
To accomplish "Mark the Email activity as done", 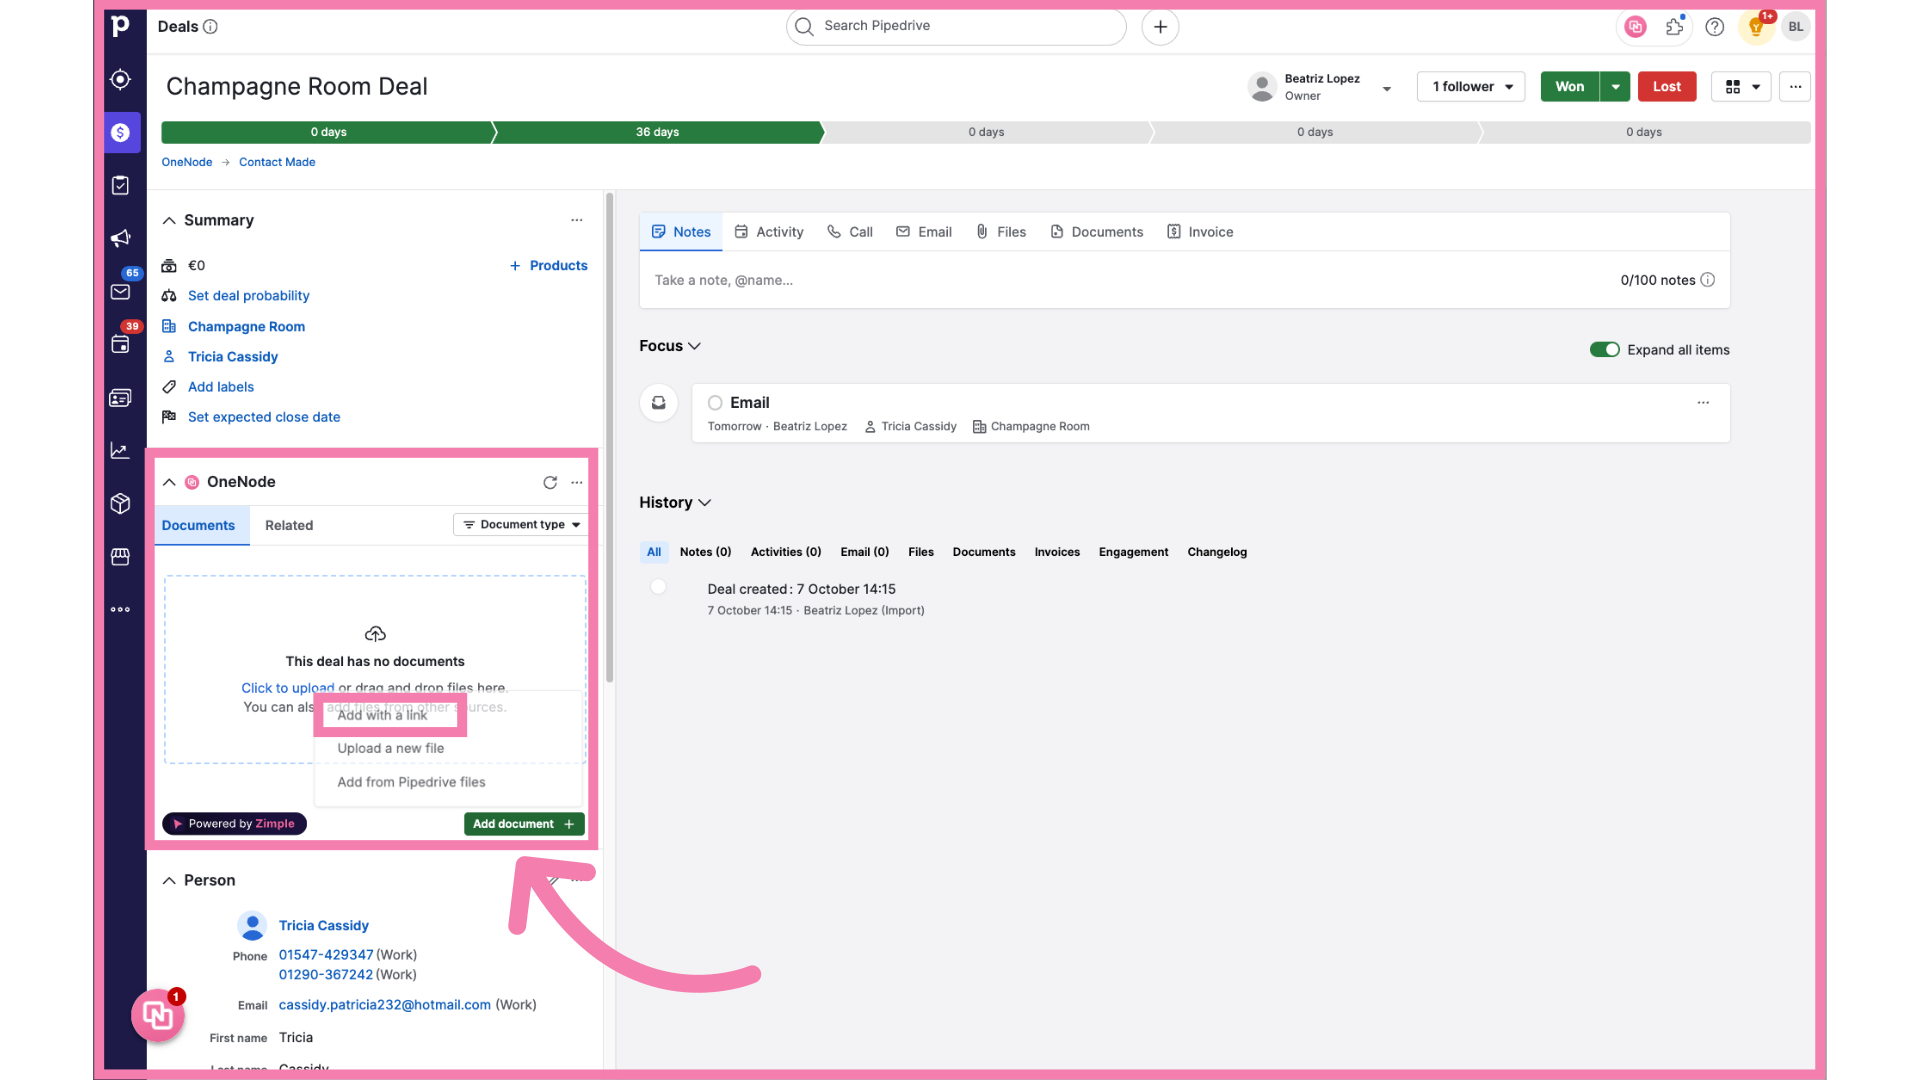I will [715, 402].
